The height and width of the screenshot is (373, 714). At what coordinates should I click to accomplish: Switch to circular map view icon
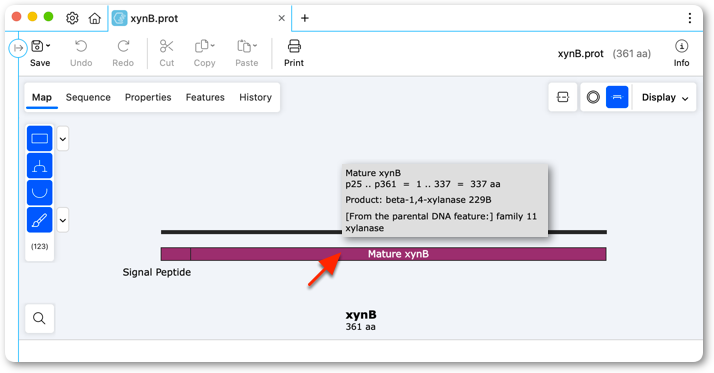click(x=593, y=97)
